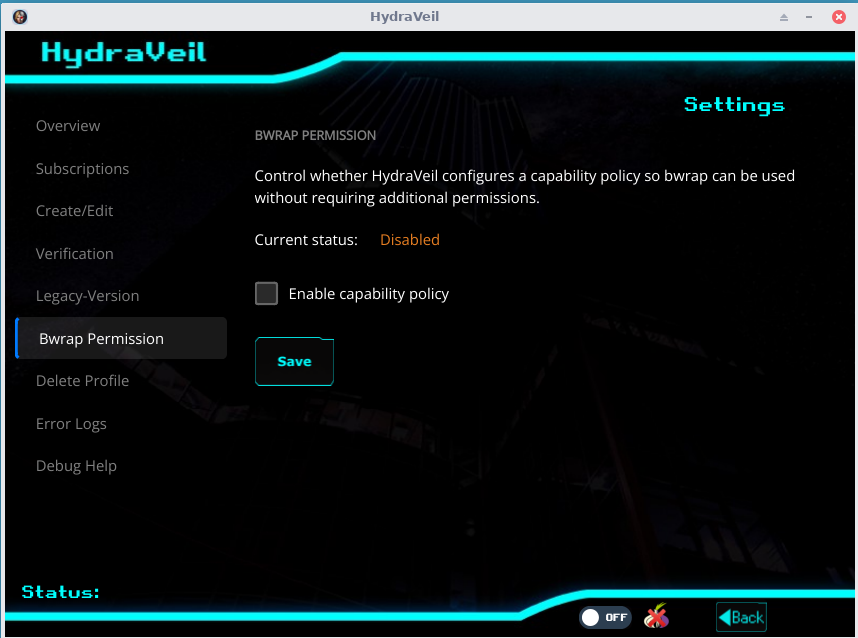
Task: Open the Delete Profile page
Action: tap(82, 381)
